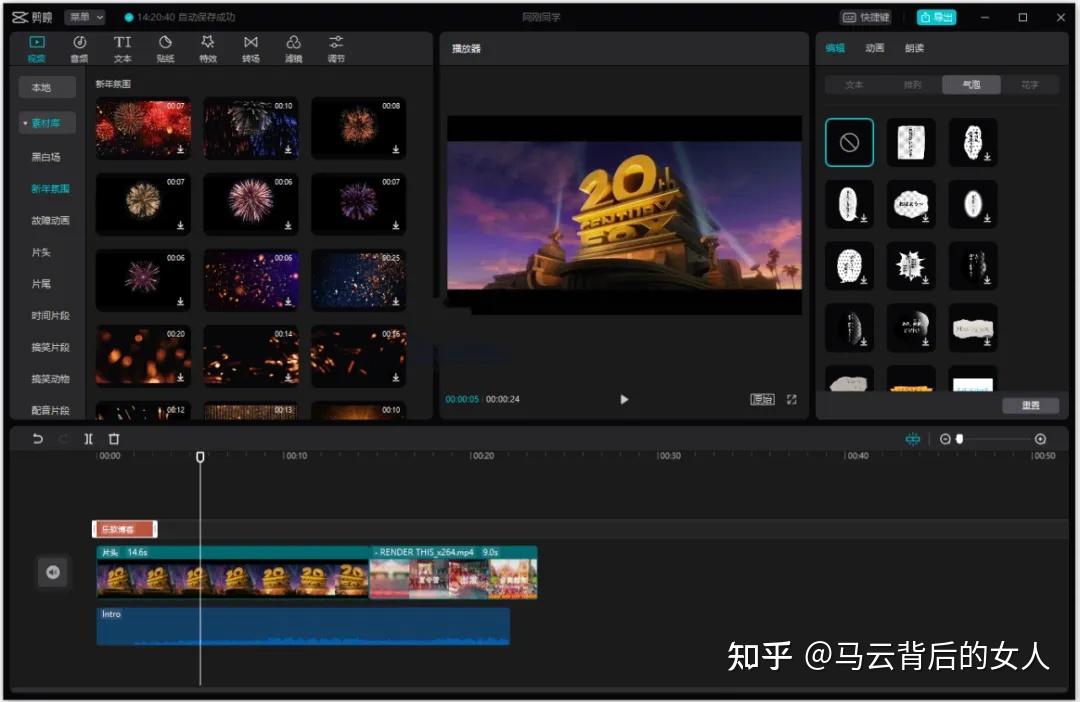The width and height of the screenshot is (1080, 702).
Task: Open the 音频 (Audio) media panel
Action: click(x=79, y=48)
